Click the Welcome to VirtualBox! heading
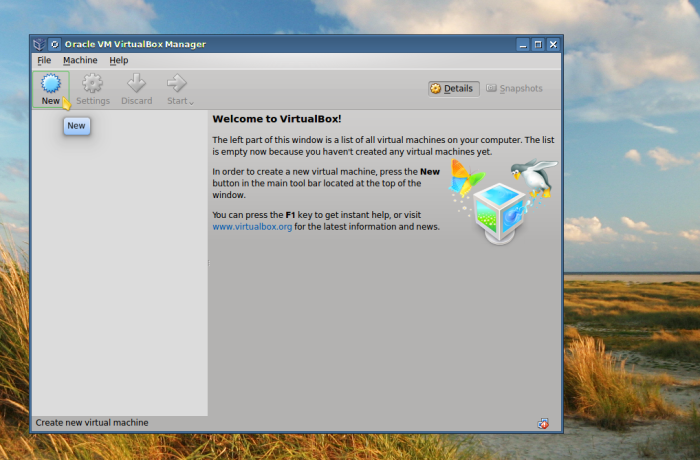The height and width of the screenshot is (460, 700). pyautogui.click(x=277, y=119)
